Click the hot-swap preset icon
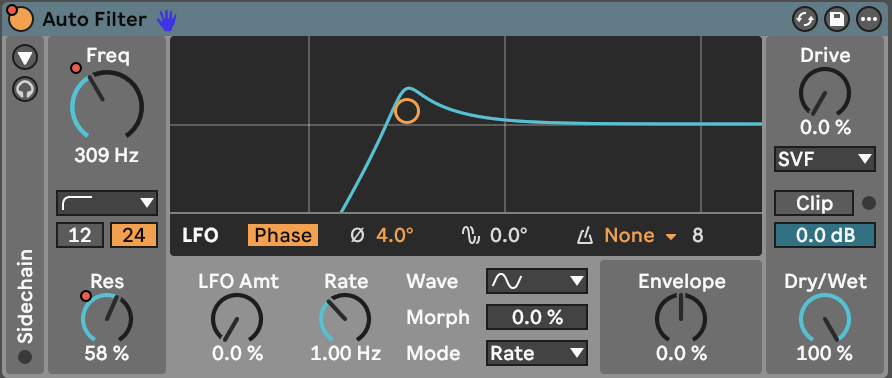 coord(804,20)
